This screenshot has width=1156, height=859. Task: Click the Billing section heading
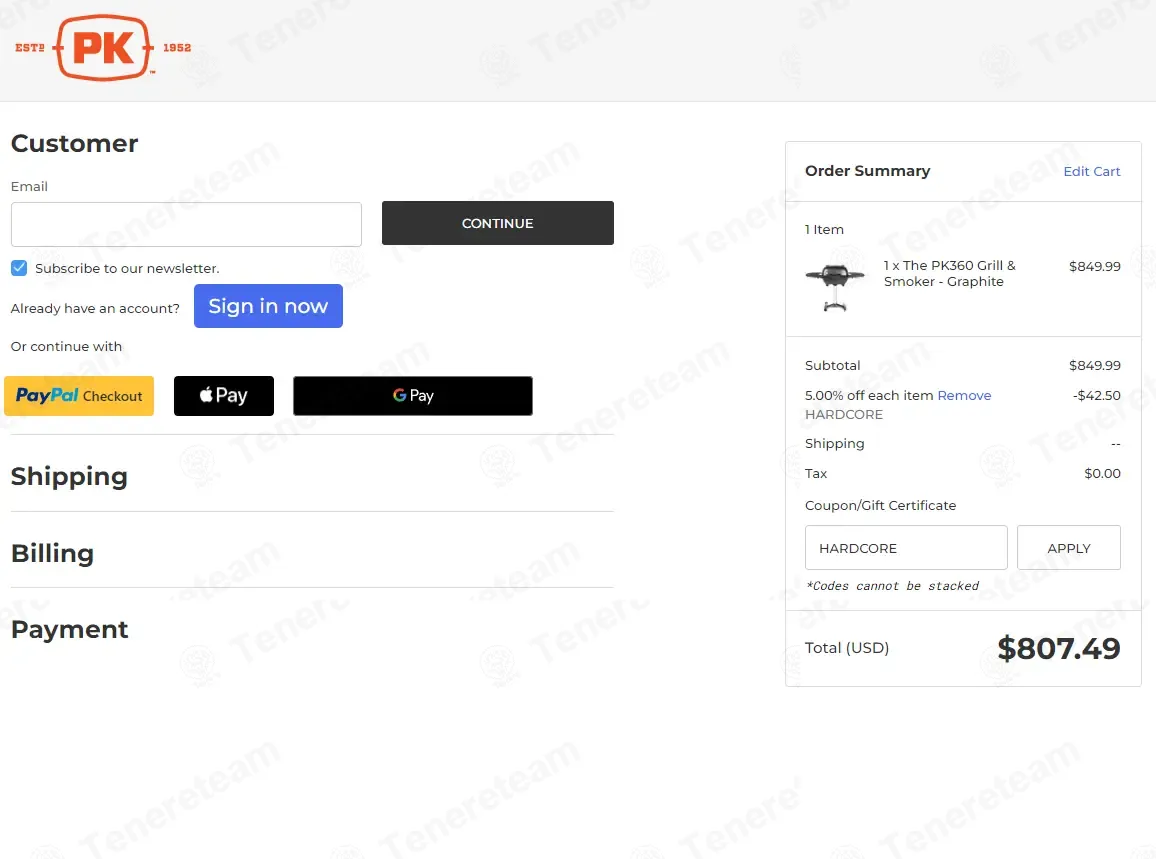(x=52, y=553)
